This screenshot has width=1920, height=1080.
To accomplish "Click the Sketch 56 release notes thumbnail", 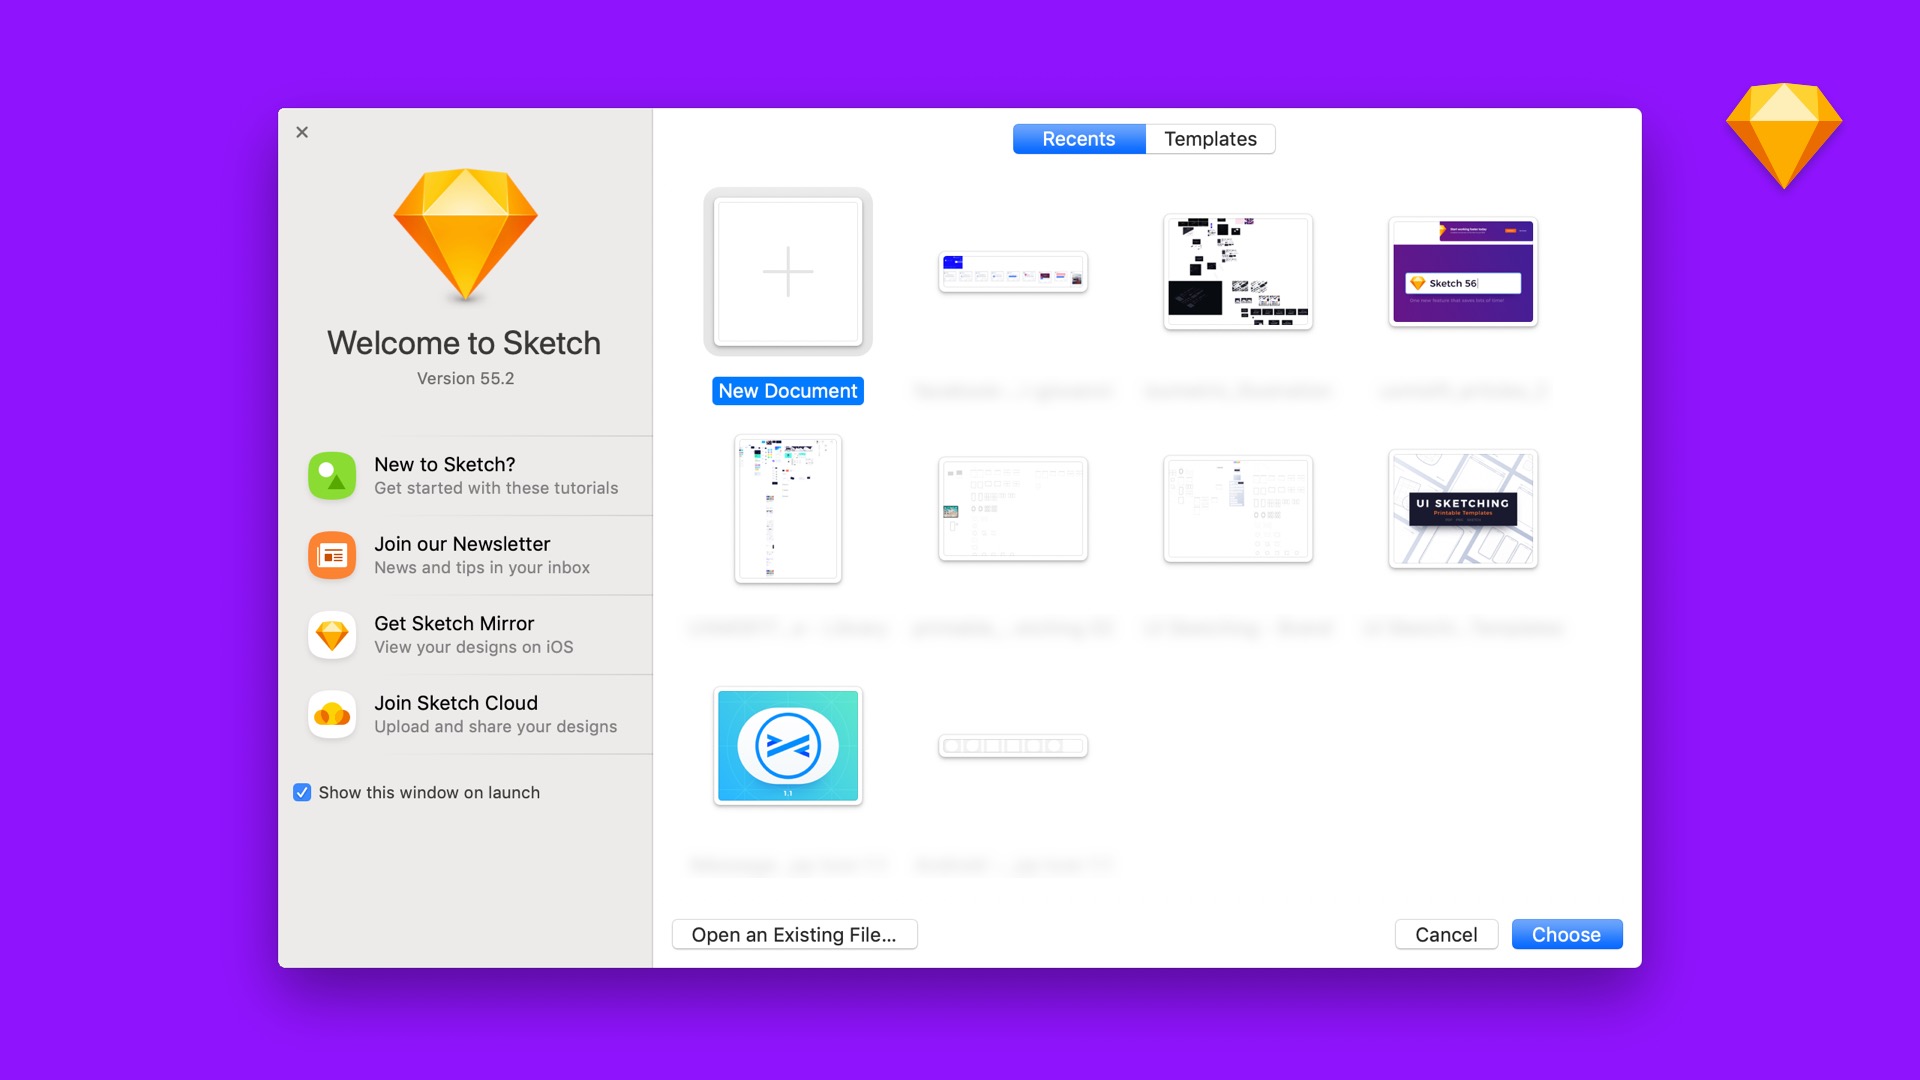I will [x=1462, y=270].
